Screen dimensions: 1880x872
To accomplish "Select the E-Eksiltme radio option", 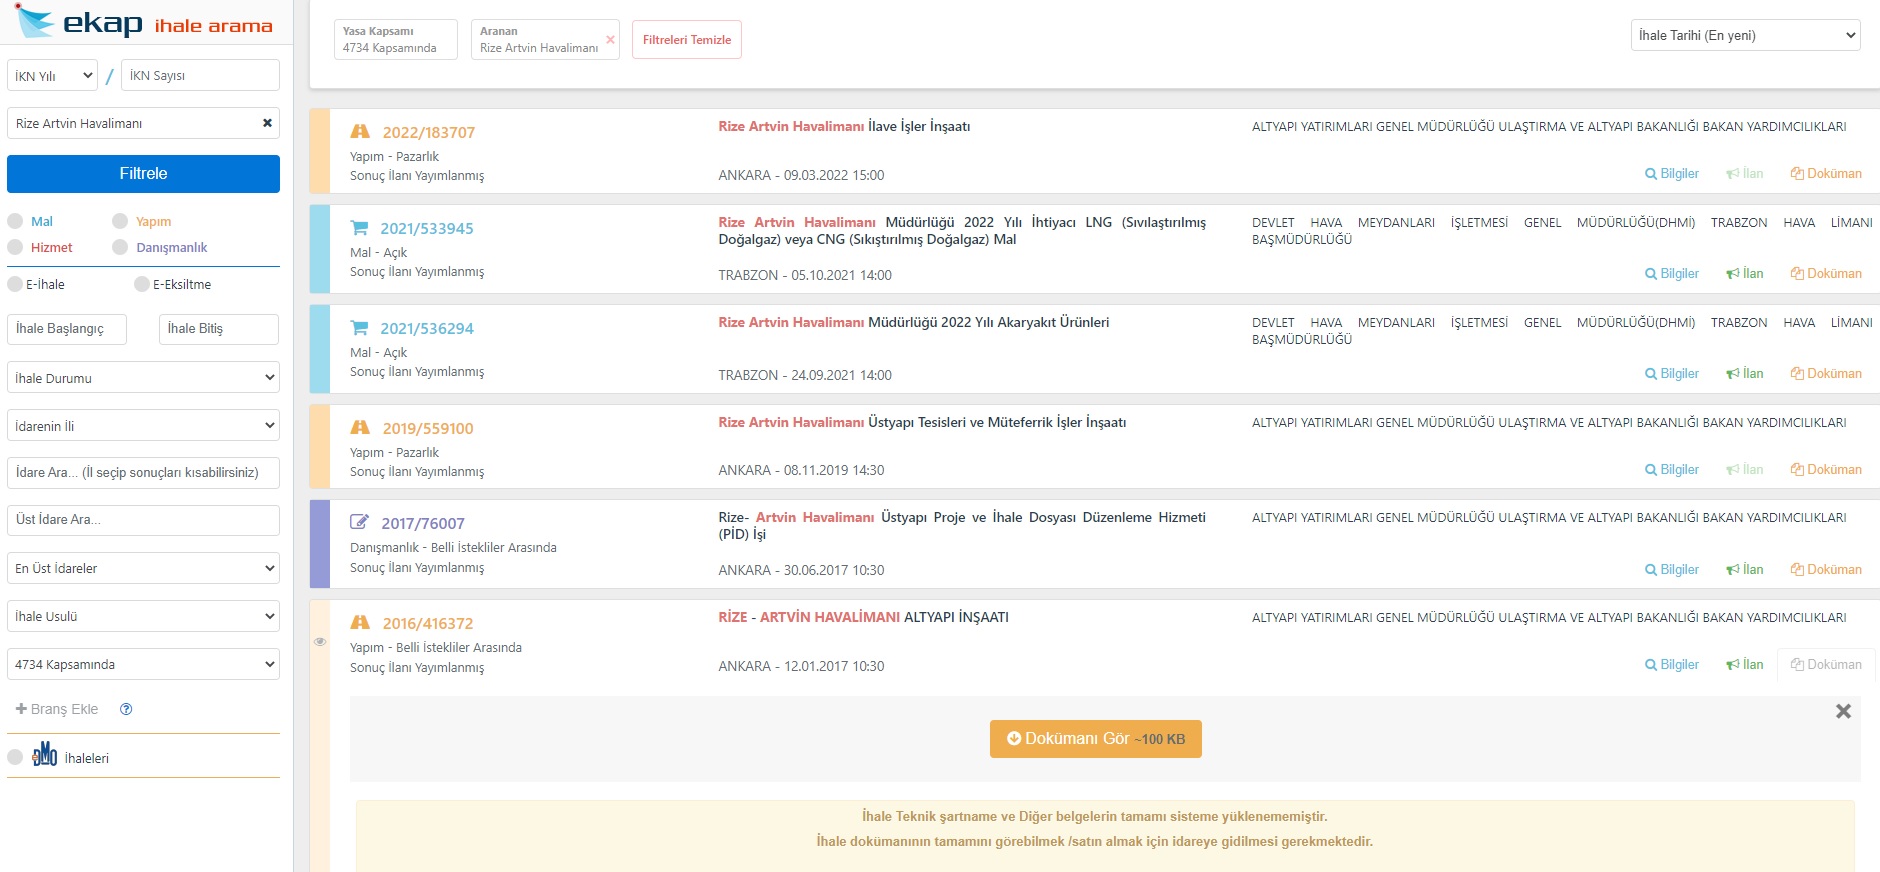I will [x=142, y=284].
